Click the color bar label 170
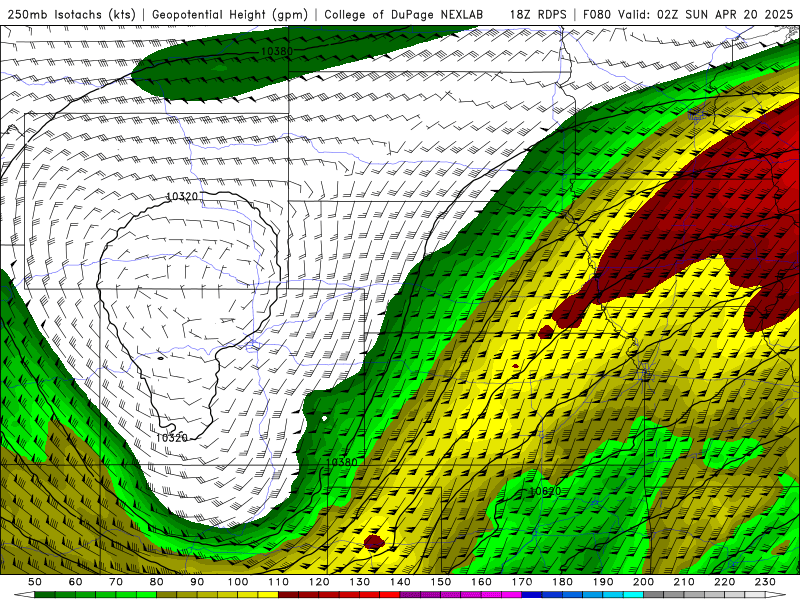This screenshot has height=600, width=800. pos(522,582)
